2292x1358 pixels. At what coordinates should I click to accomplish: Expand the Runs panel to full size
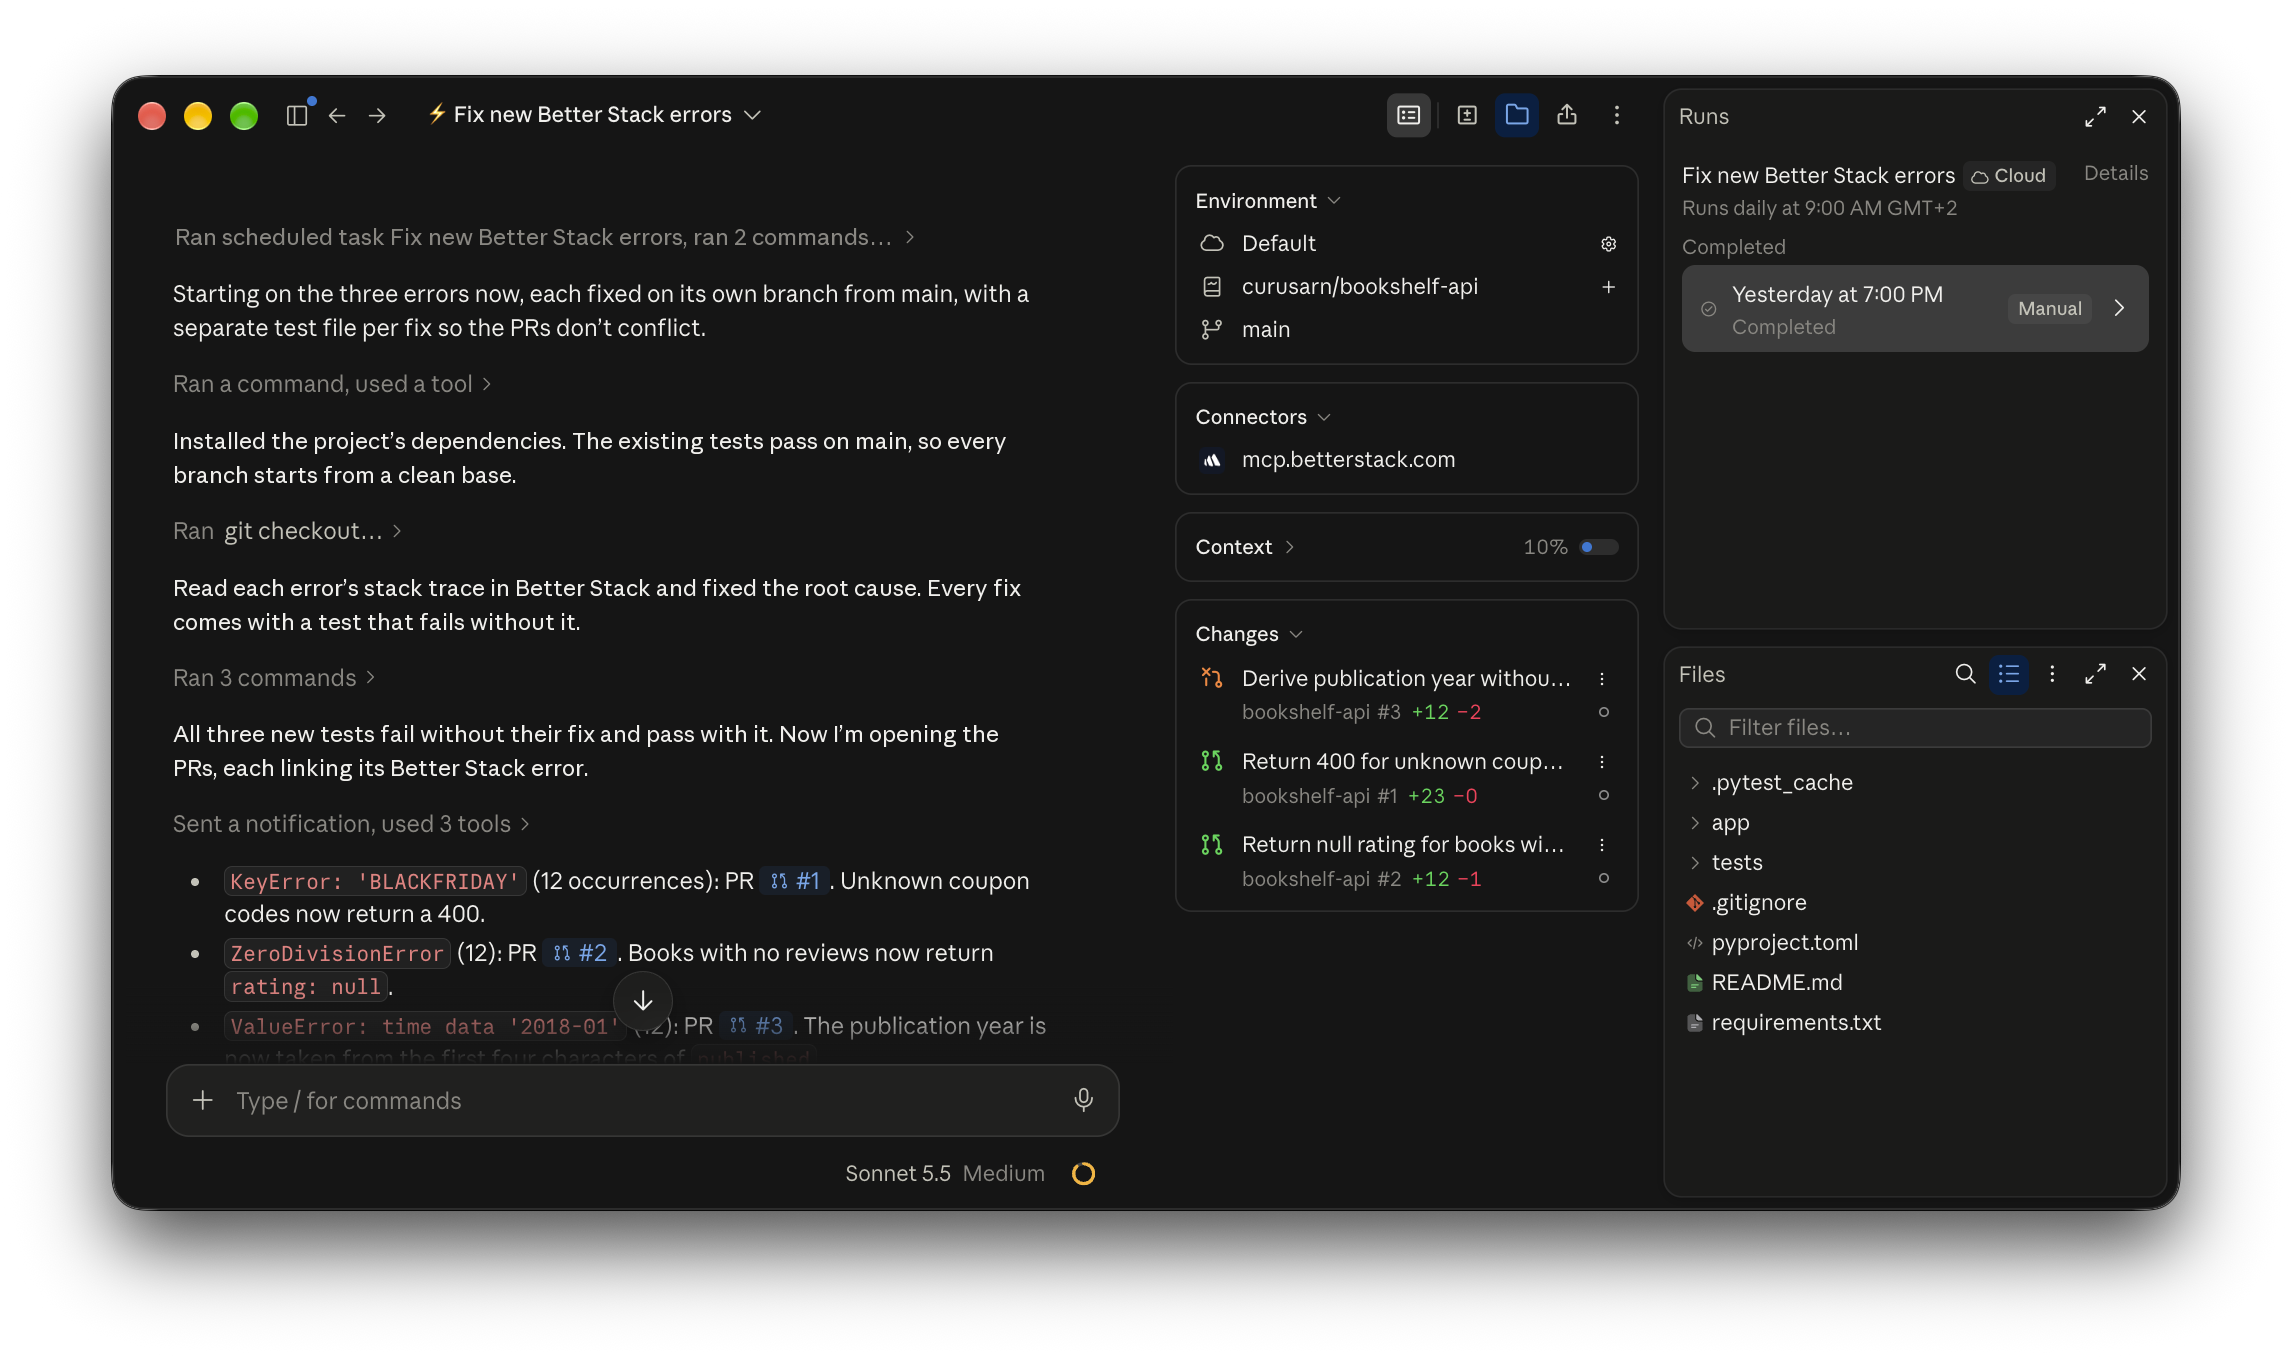(x=2095, y=117)
